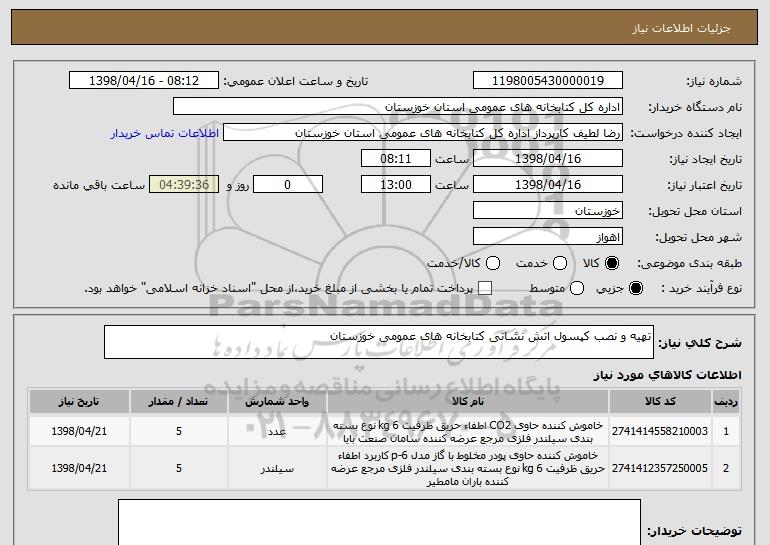This screenshot has height=545, width=770.
Task: Select متوسط purchase process type
Action: click(574, 289)
